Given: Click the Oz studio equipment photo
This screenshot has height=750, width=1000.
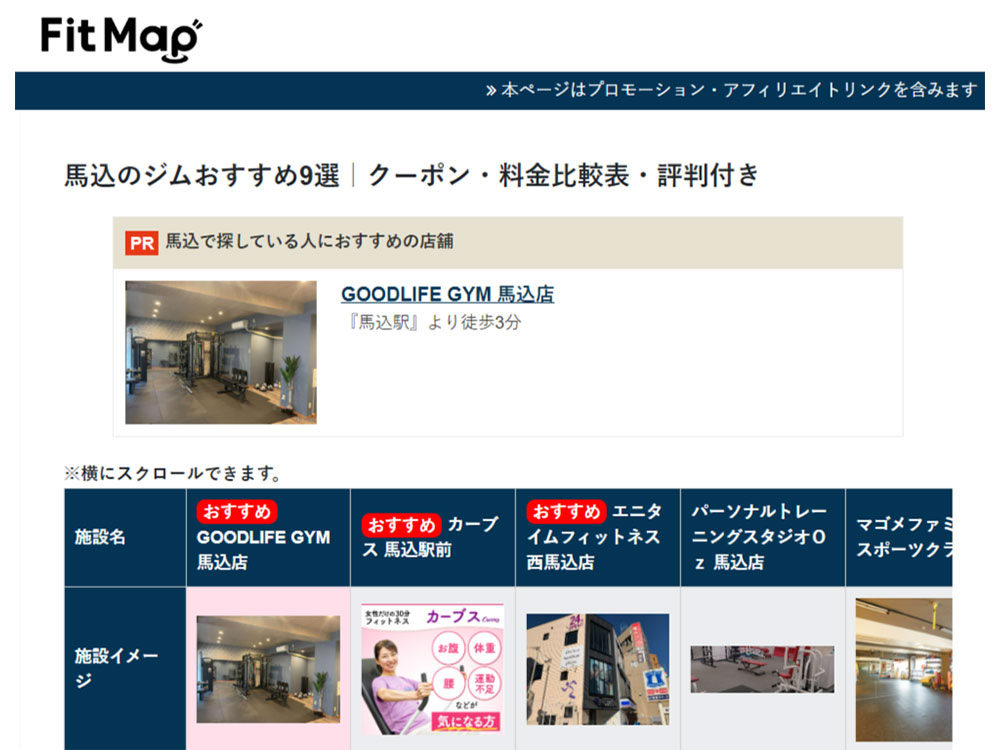Looking at the screenshot, I should (762, 669).
